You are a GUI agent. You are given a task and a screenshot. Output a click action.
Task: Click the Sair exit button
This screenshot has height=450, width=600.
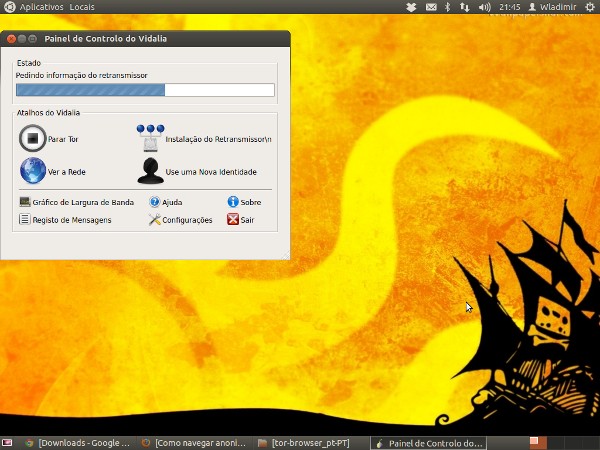coord(241,220)
